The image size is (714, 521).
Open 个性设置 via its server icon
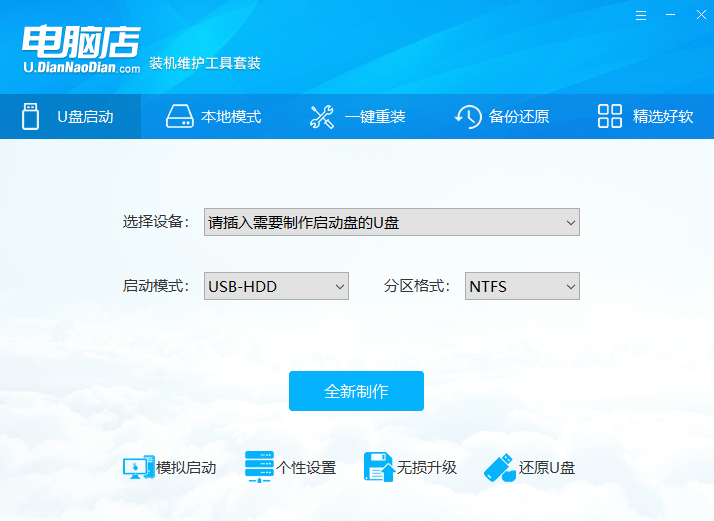[258, 467]
